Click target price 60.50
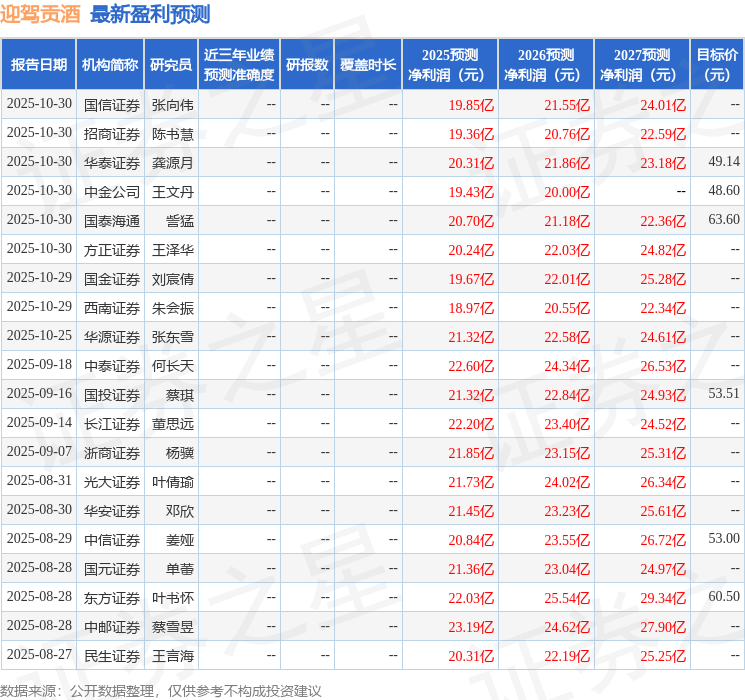Screen dimensions: 745x700 724,596
